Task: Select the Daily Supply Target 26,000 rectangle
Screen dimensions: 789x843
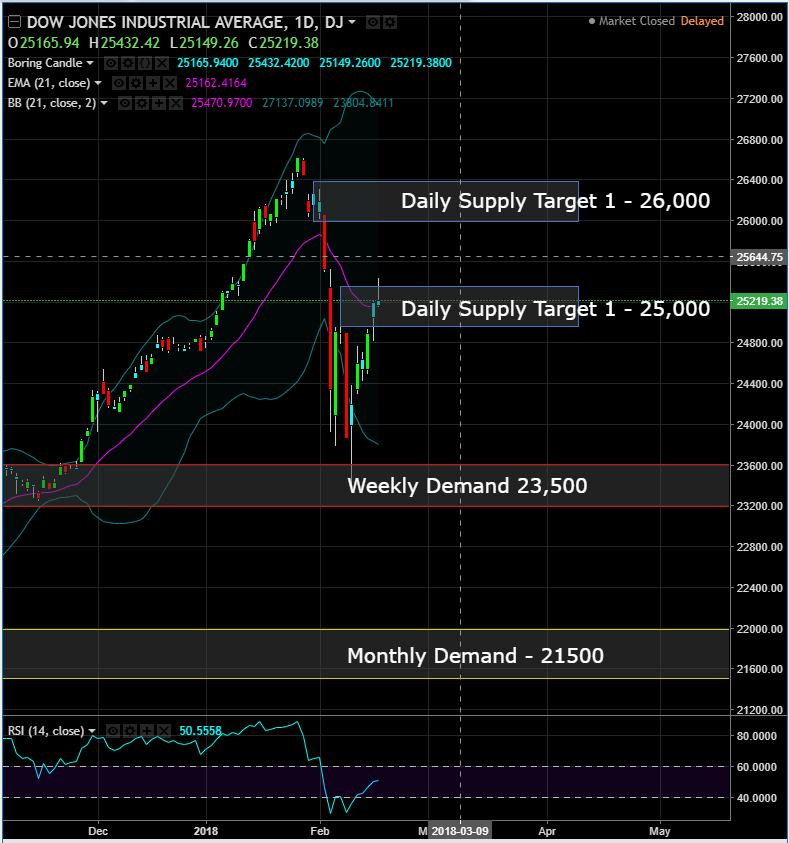Action: coord(446,201)
